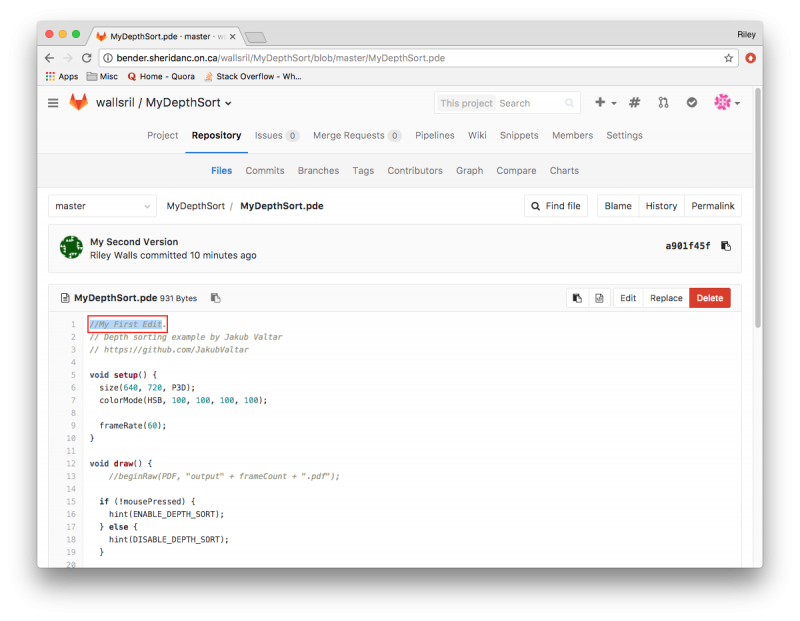Open the Wiki tab
The height and width of the screenshot is (621, 800).
pos(477,136)
